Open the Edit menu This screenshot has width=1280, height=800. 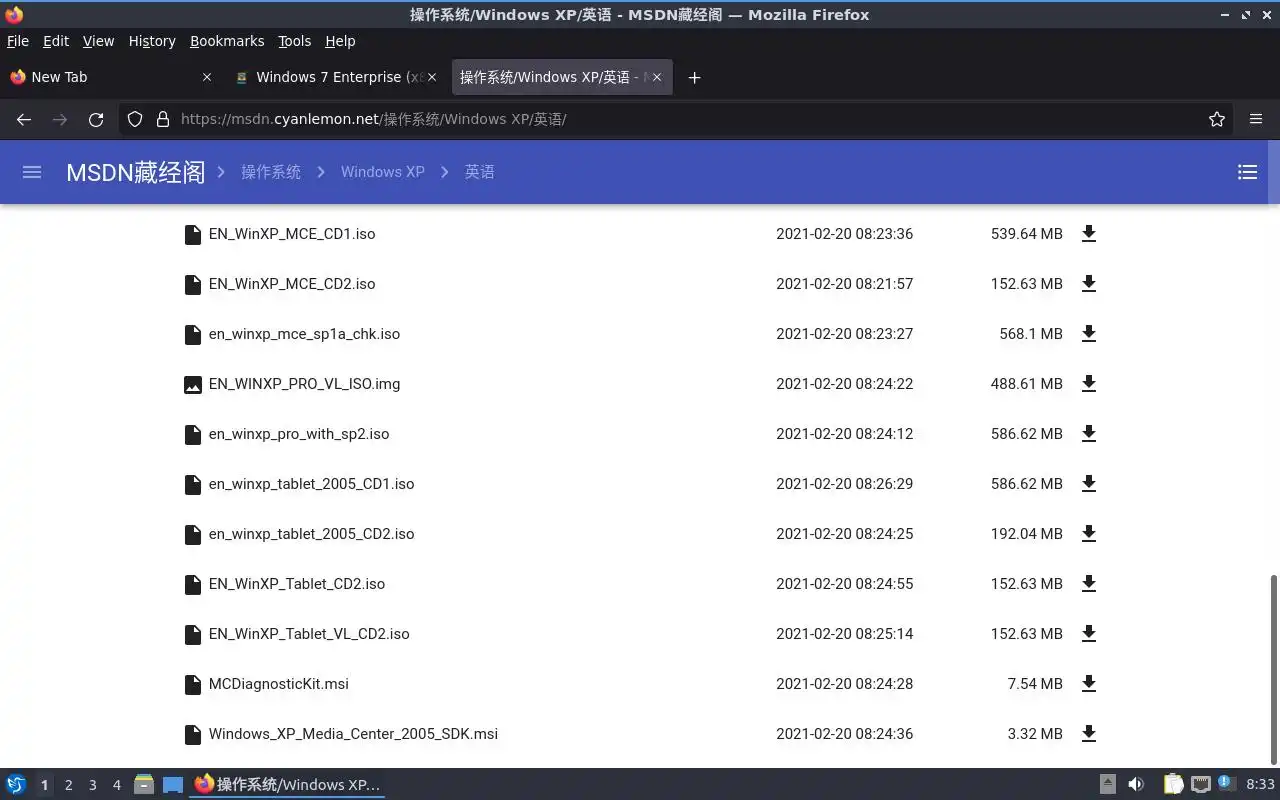click(x=56, y=41)
